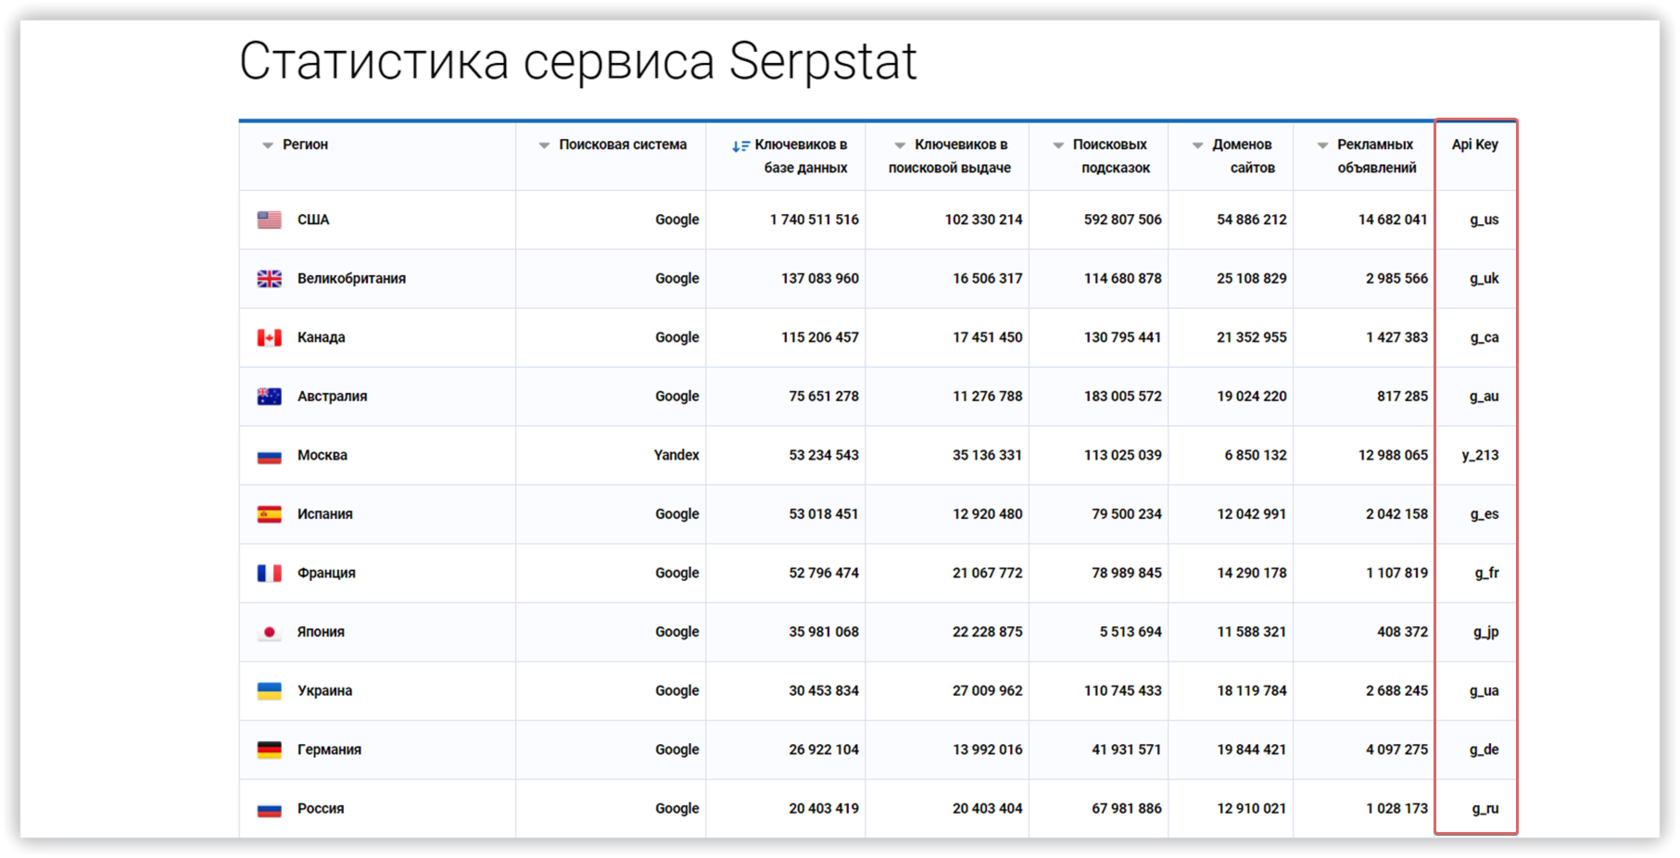This screenshot has height=858, width=1680.
Task: Select the Москва region name
Action: click(x=322, y=456)
